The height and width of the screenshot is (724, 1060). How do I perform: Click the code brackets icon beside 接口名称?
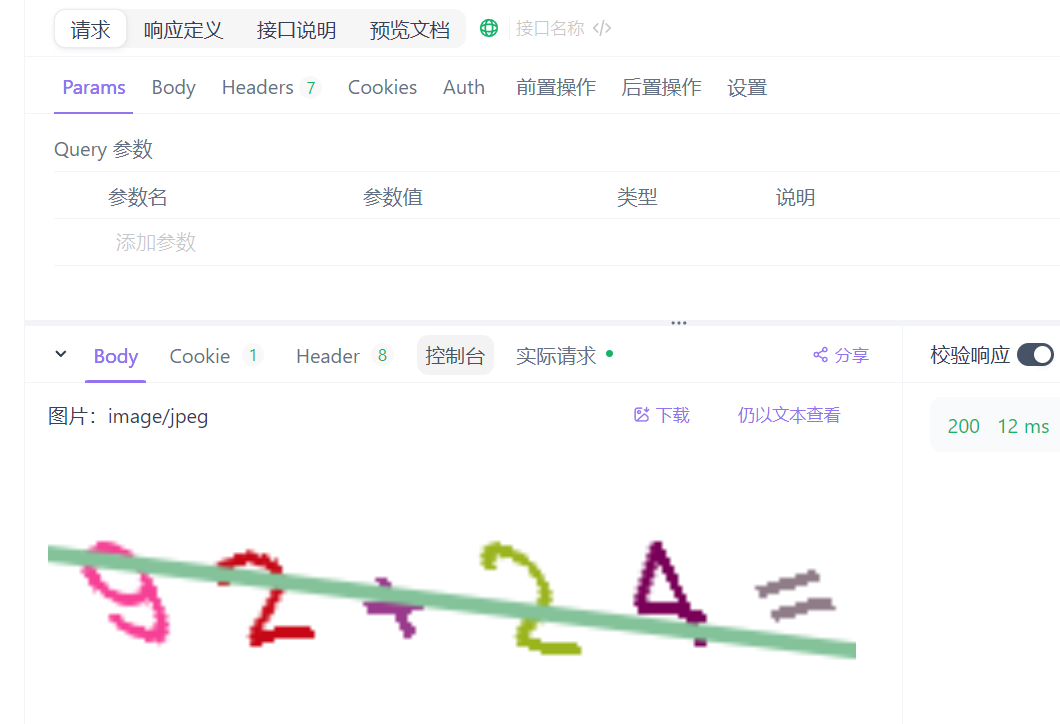(x=602, y=28)
